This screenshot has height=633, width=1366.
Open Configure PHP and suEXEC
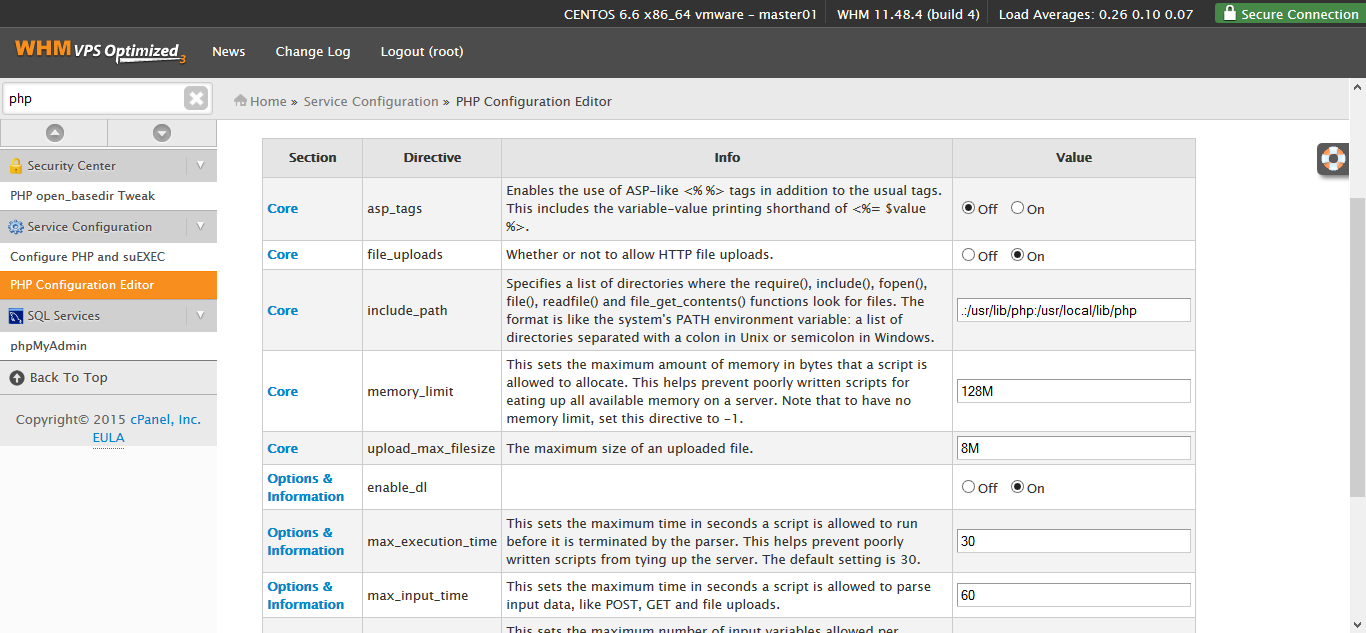coord(88,257)
